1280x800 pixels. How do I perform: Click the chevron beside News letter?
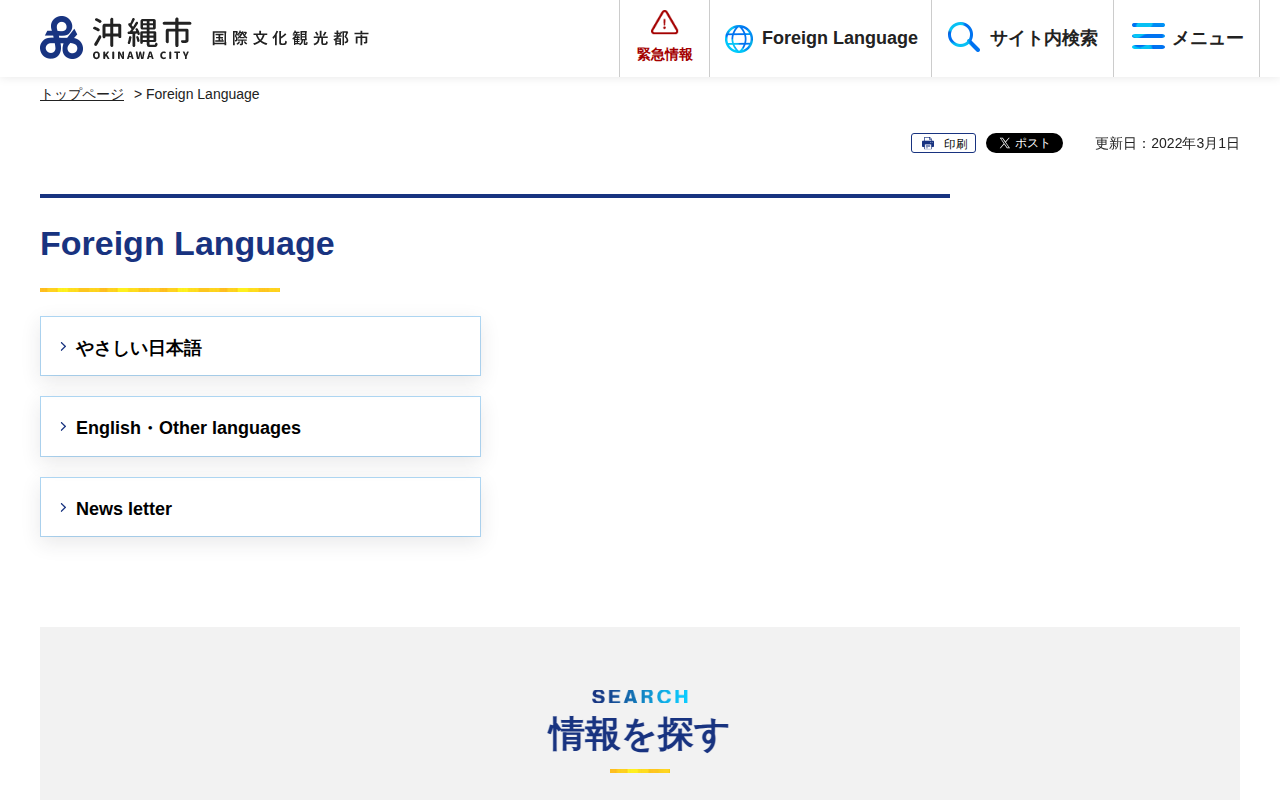click(63, 508)
